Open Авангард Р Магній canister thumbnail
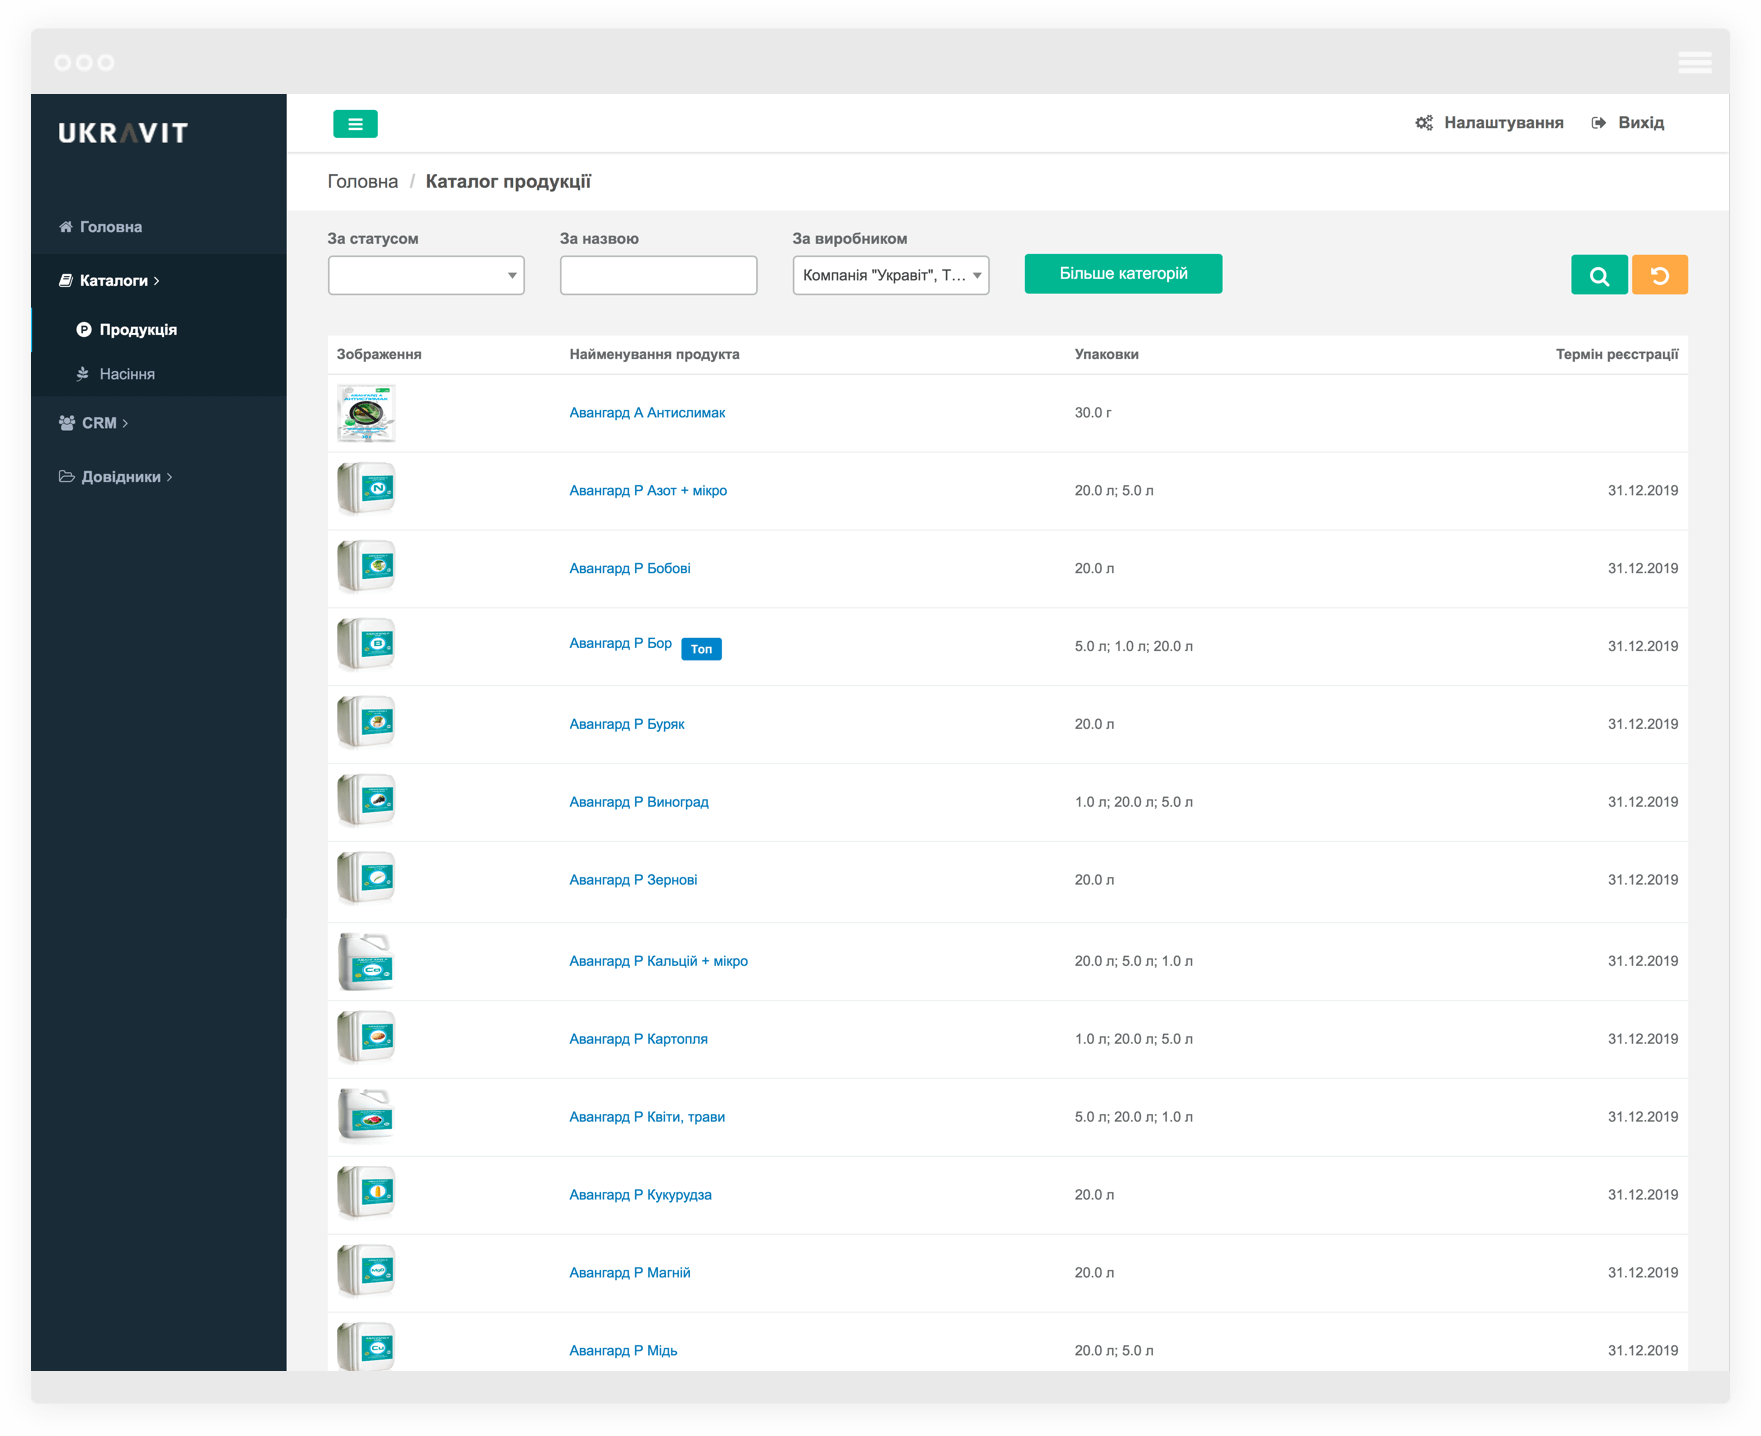 366,1272
